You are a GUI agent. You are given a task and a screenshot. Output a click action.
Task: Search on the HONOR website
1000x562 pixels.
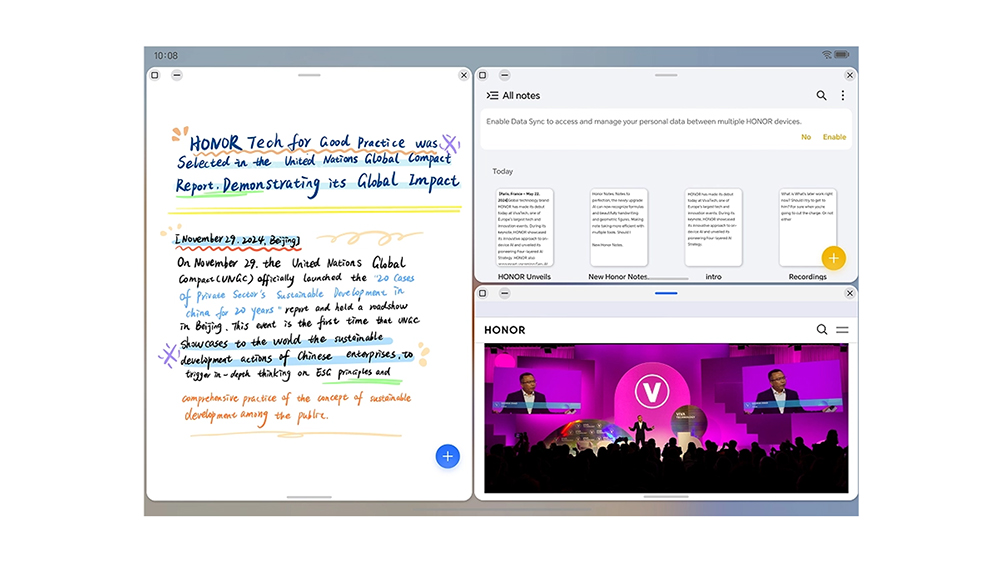point(821,329)
